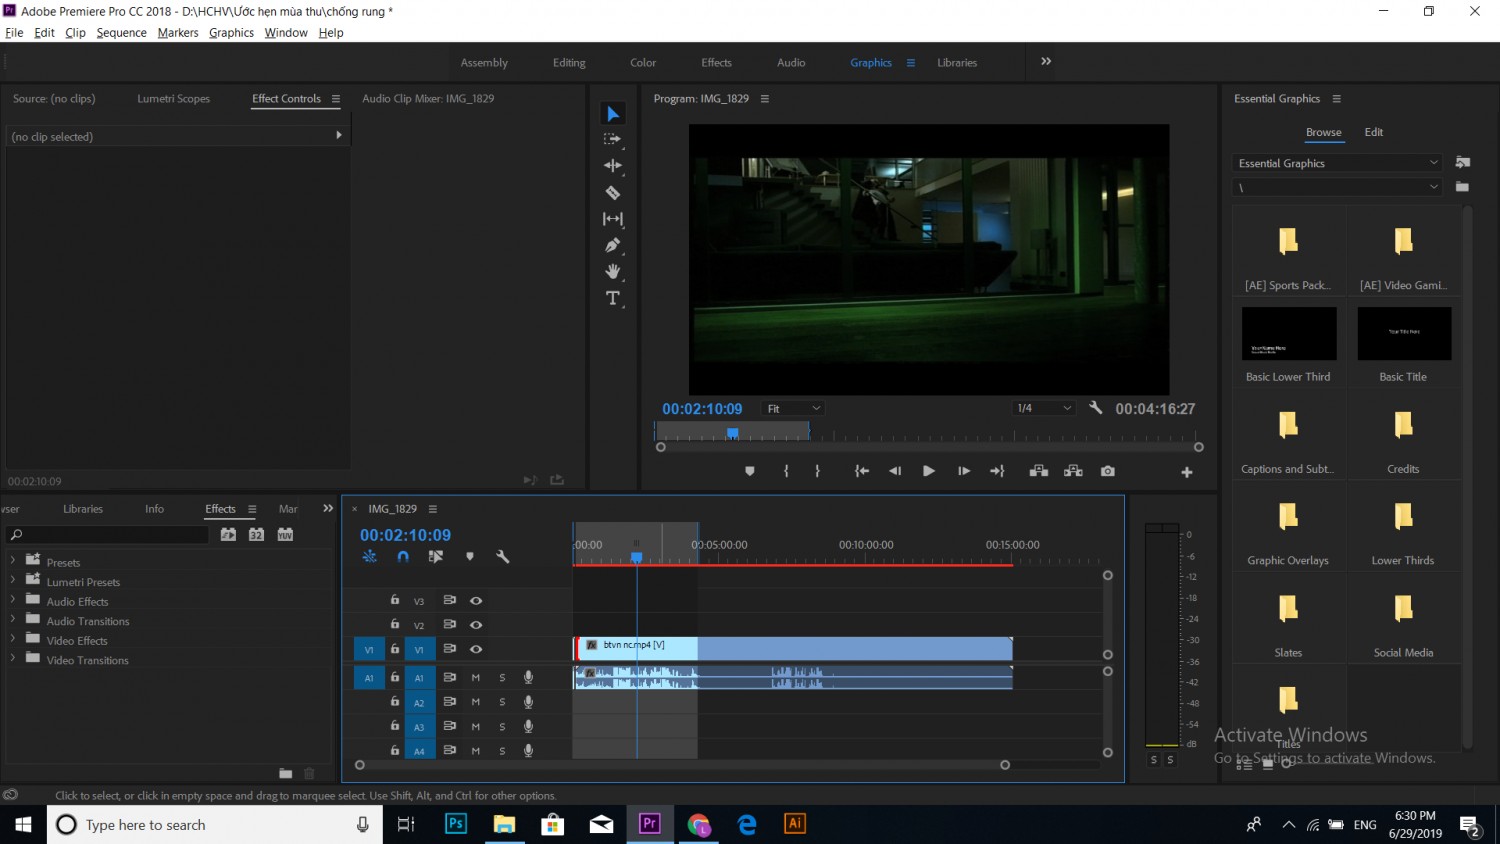Screen dimensions: 1500x844
Task: Open the 1/4 playback resolution dropdown
Action: (x=1043, y=408)
